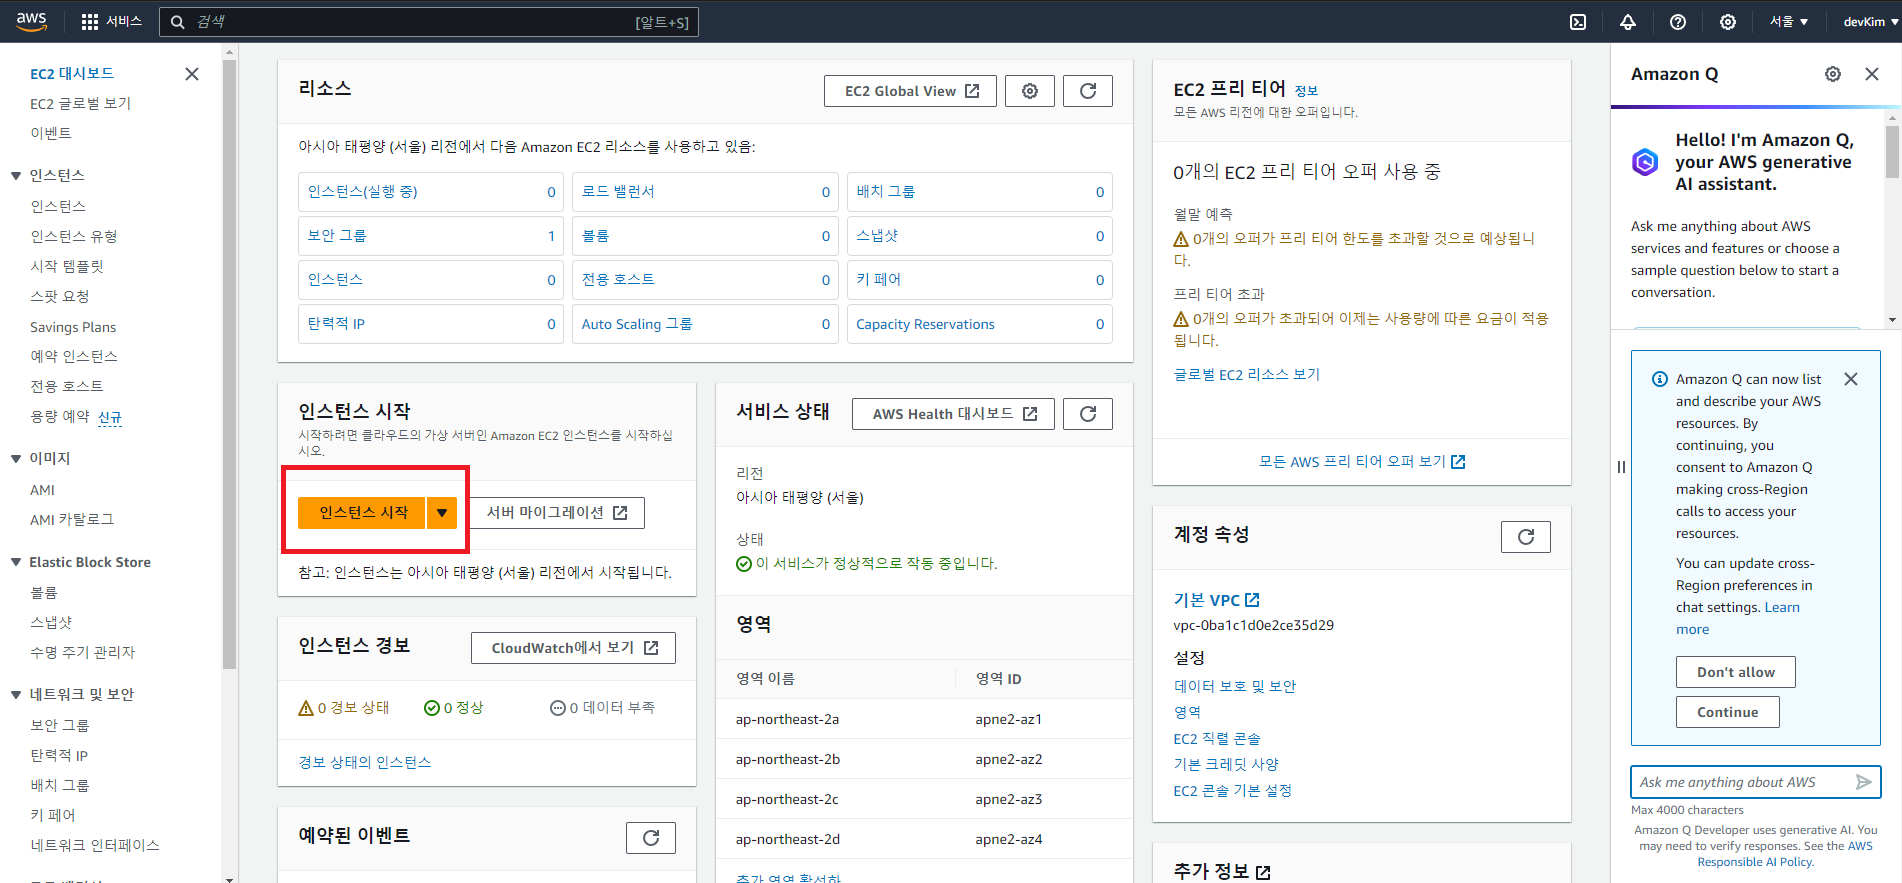Collapse the 네트워크 및 보안 section
Screen dimensions: 1902x883
tap(16, 695)
